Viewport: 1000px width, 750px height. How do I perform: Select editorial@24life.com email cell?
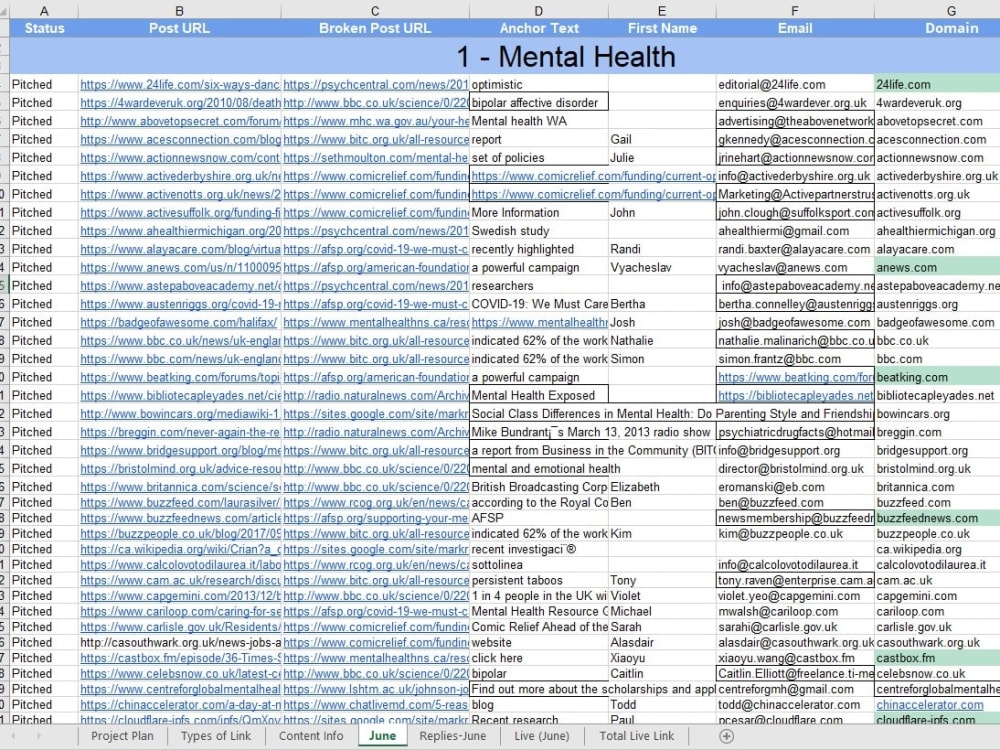(795, 84)
